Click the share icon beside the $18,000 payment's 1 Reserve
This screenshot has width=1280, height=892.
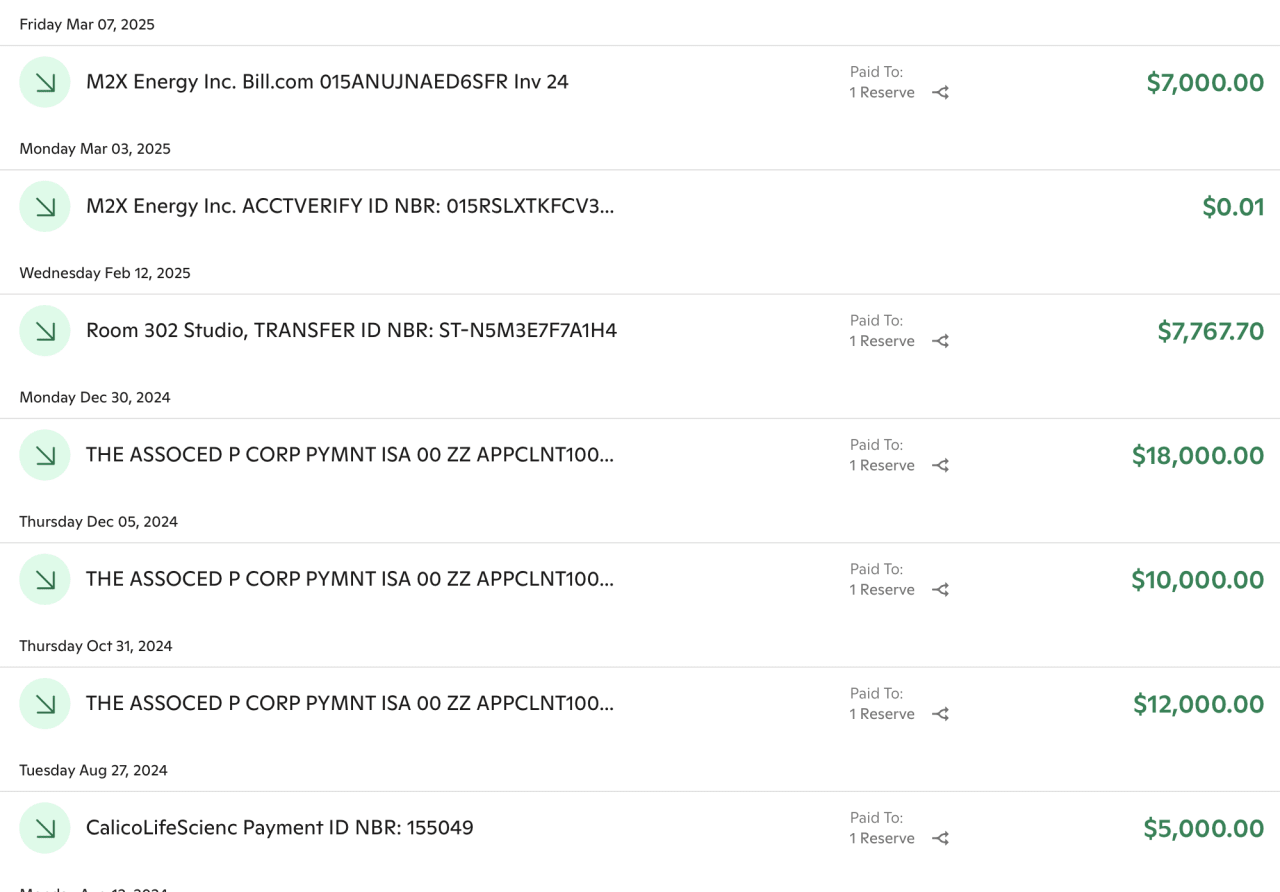939,465
